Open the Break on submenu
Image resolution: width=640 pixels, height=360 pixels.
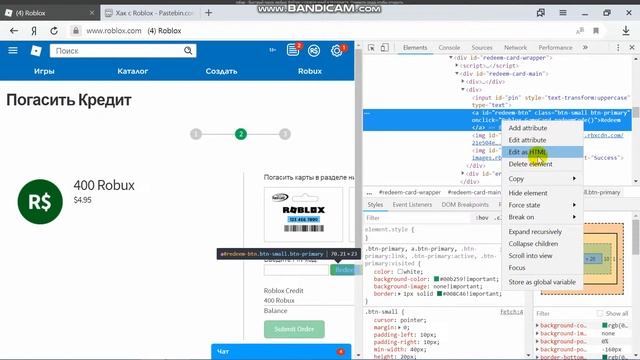pyautogui.click(x=542, y=217)
